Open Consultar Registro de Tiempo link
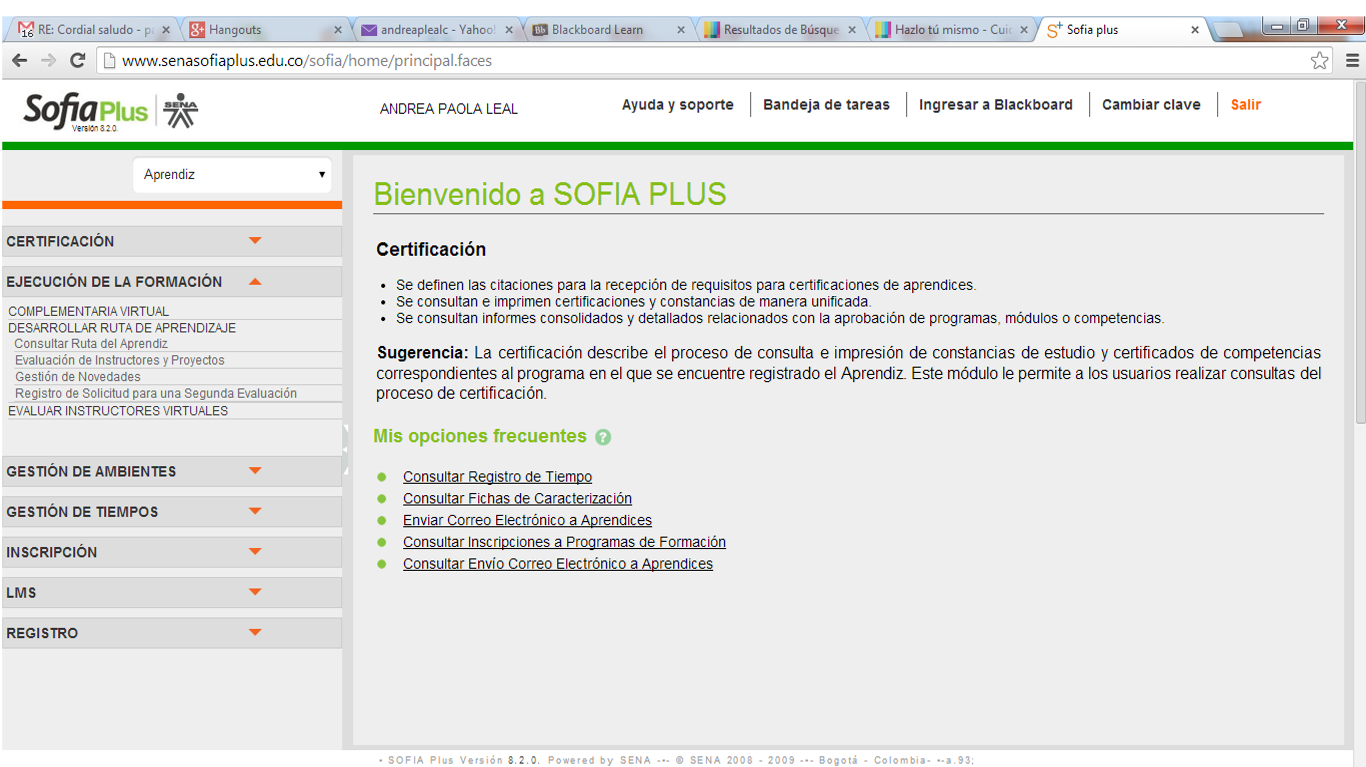1366x767 pixels. [497, 477]
